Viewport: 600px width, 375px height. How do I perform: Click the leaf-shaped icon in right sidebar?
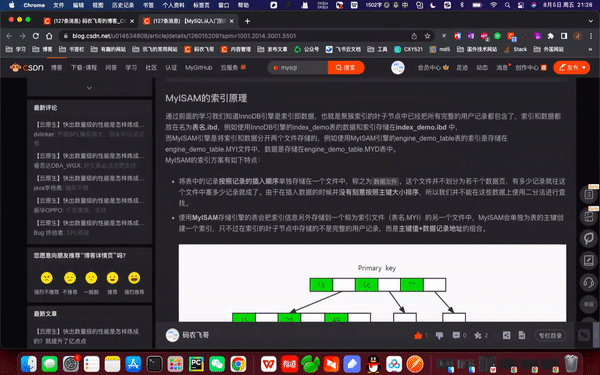pyautogui.click(x=589, y=238)
